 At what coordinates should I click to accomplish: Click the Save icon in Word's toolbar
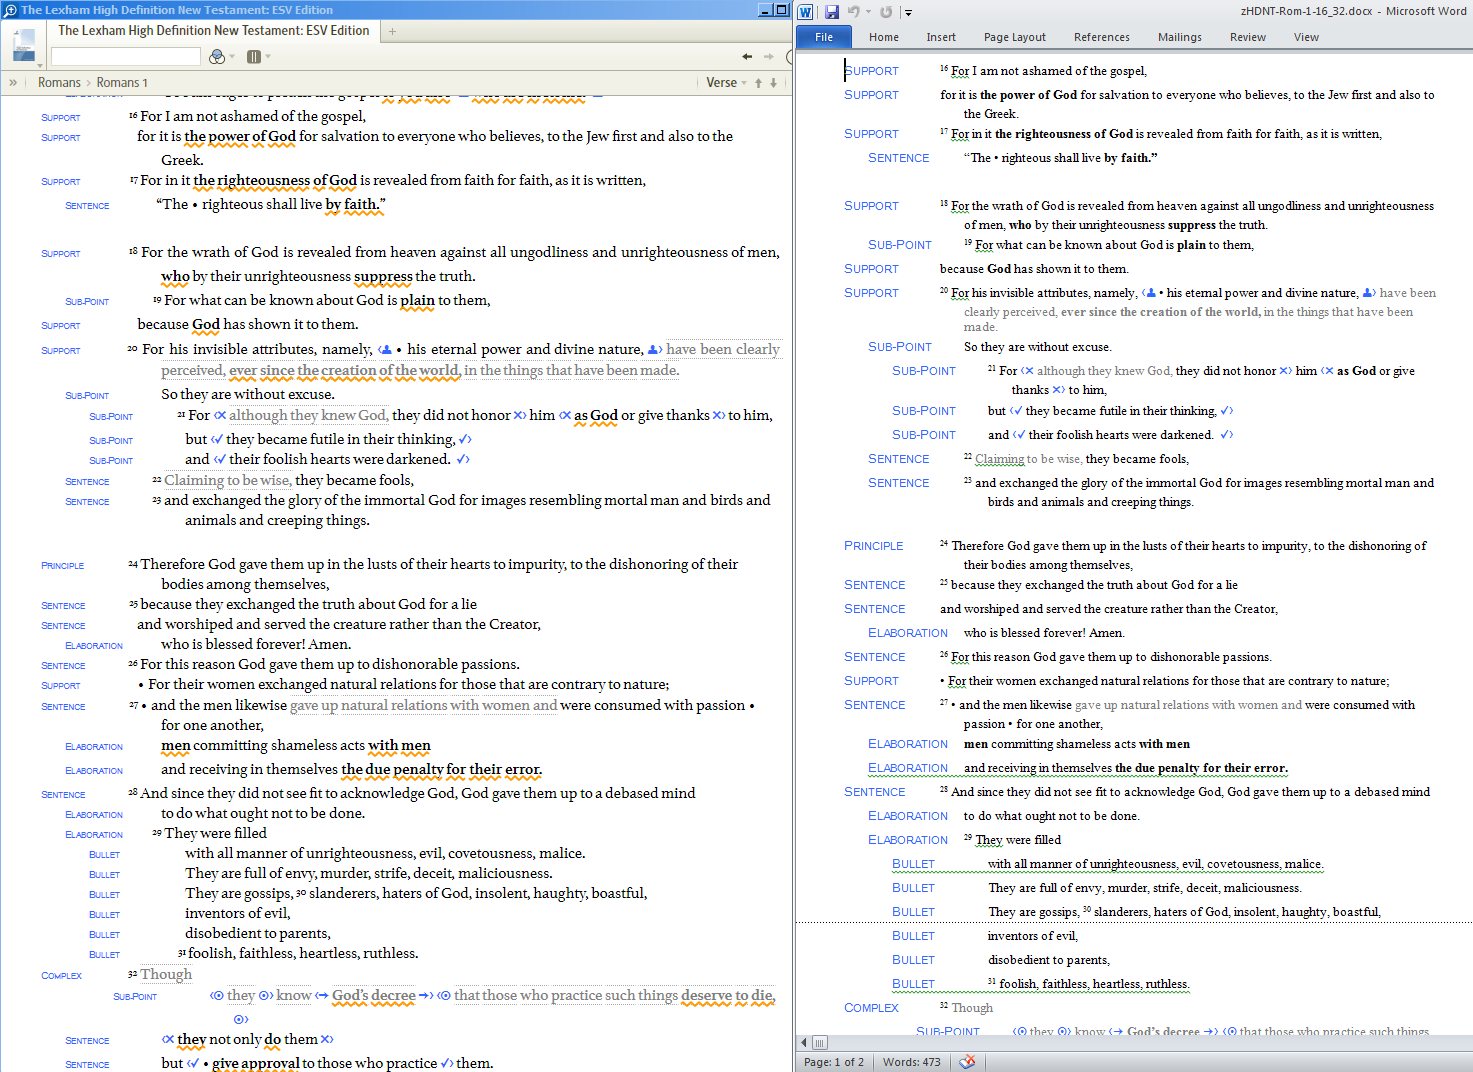pos(832,12)
